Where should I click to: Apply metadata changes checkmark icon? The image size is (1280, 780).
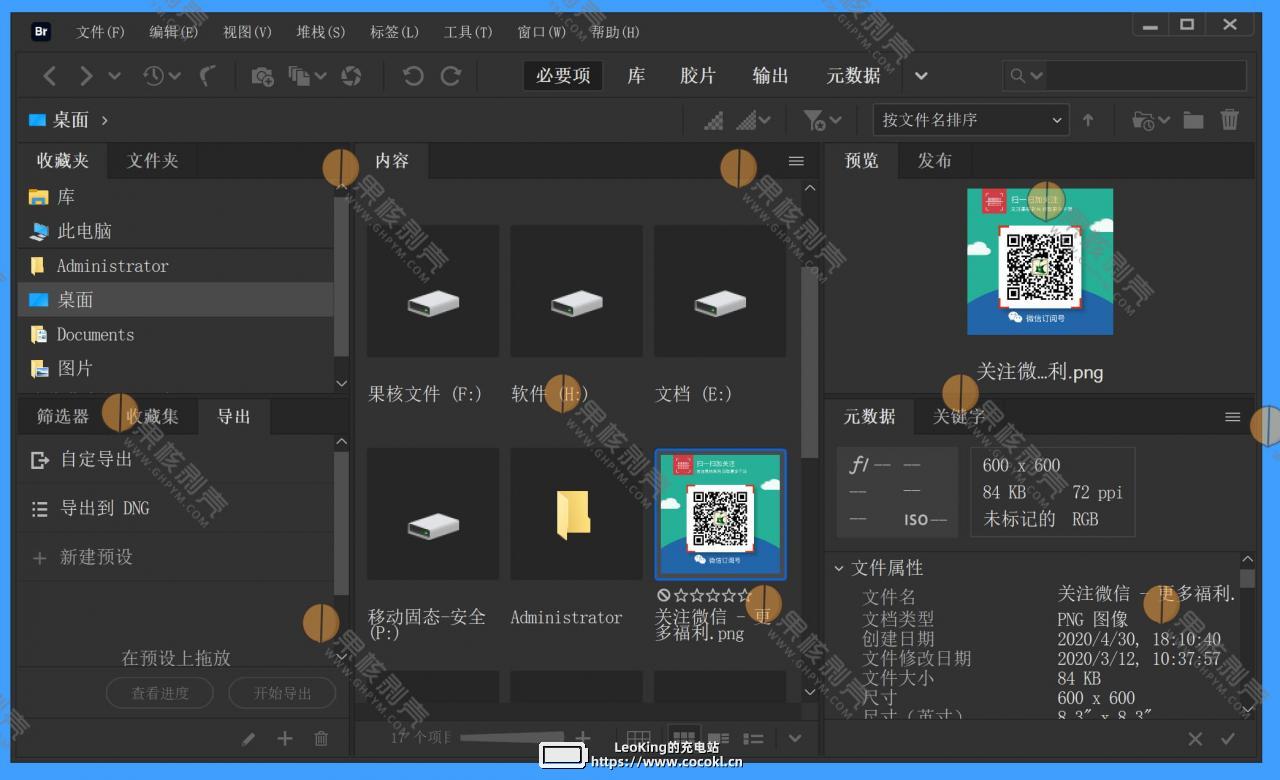coord(1228,739)
